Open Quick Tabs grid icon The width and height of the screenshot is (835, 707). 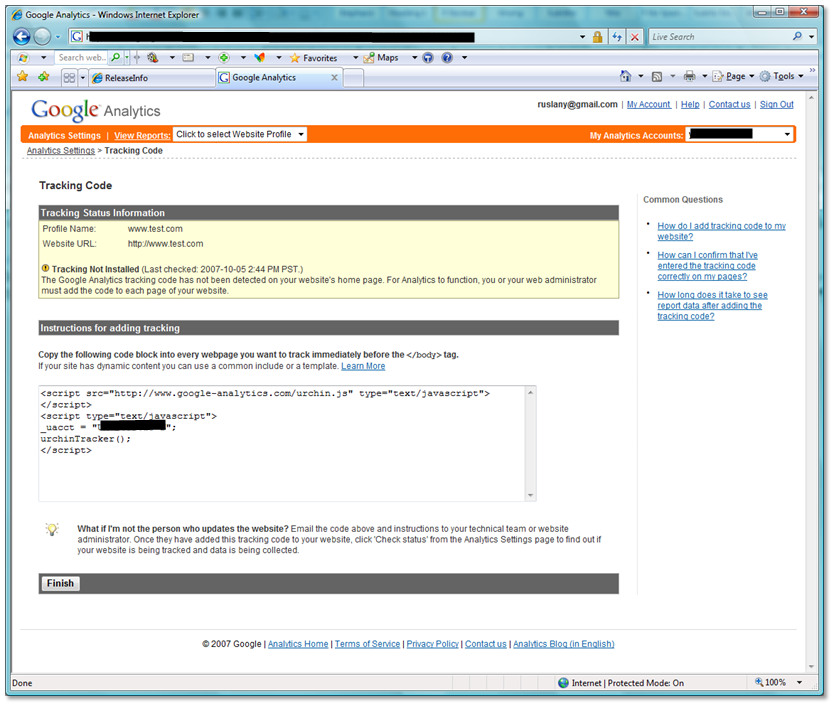[x=69, y=78]
